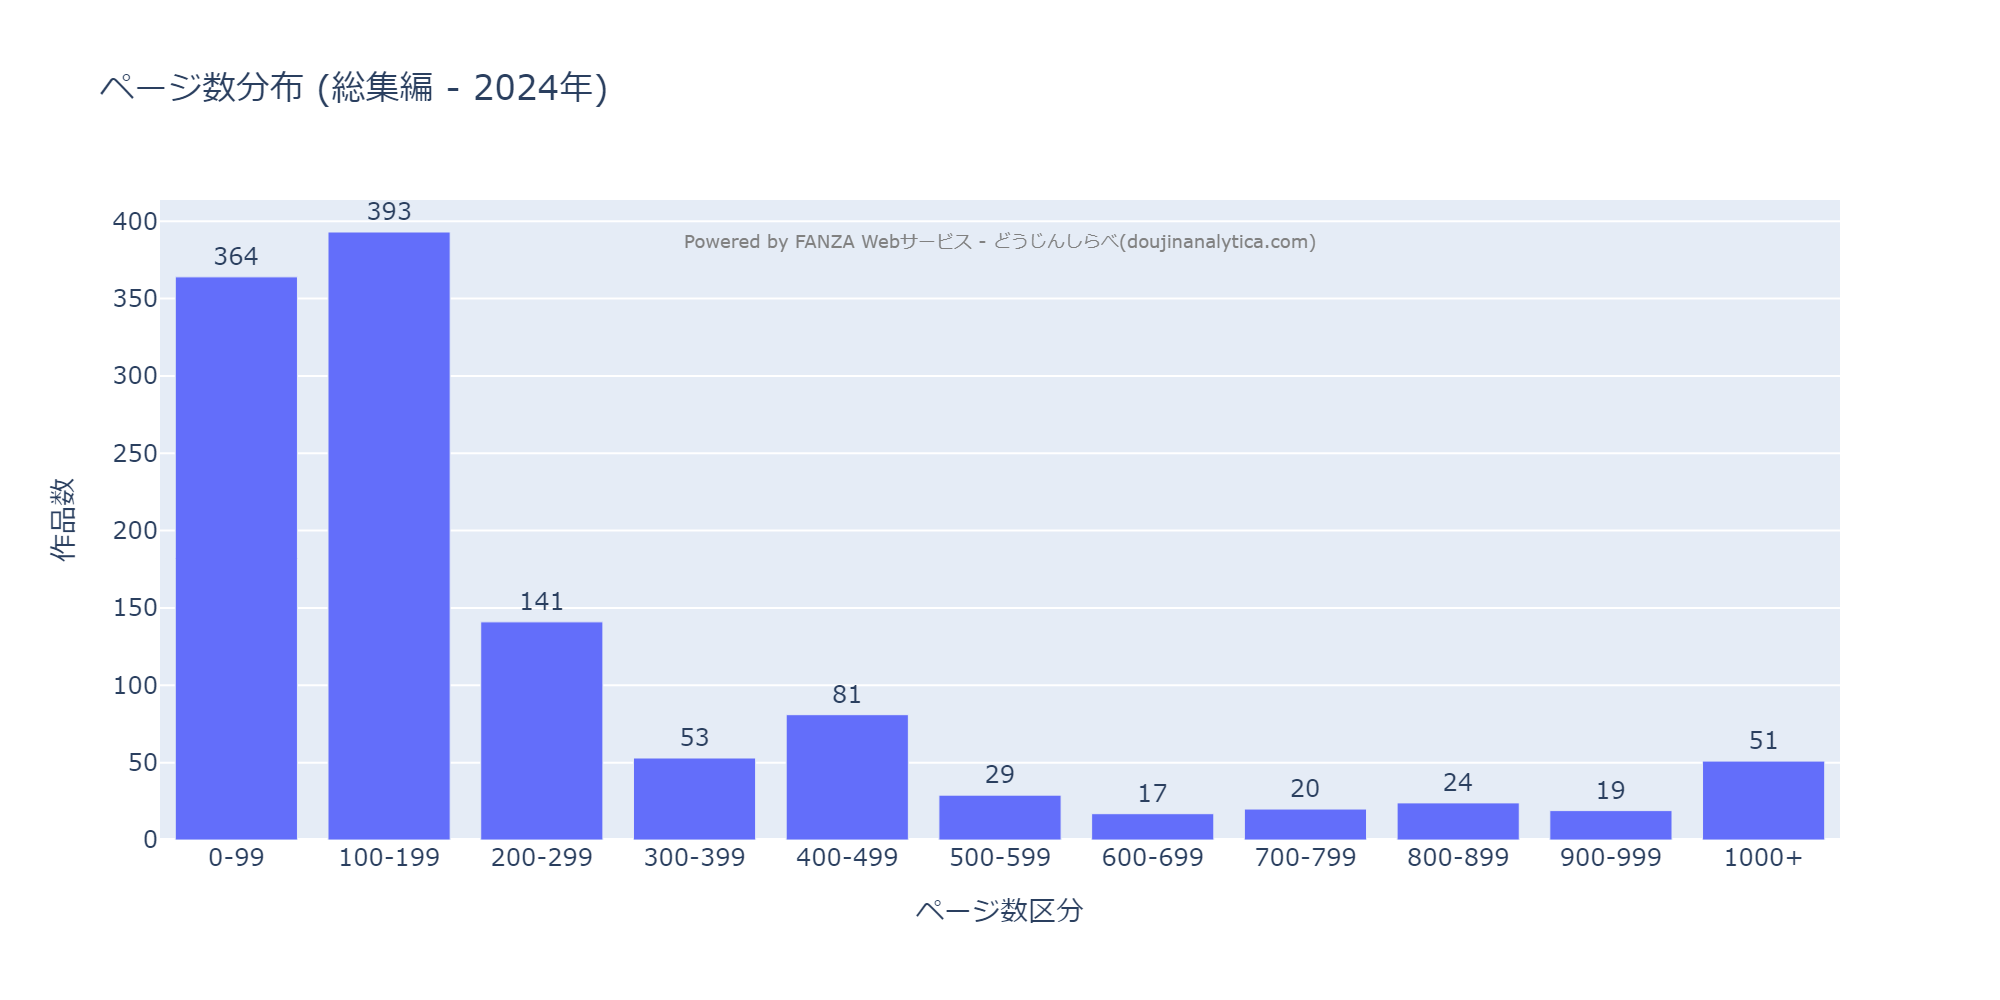Click the shortest bar for 600-699 pages
2000x1000 pixels.
pos(1152,827)
